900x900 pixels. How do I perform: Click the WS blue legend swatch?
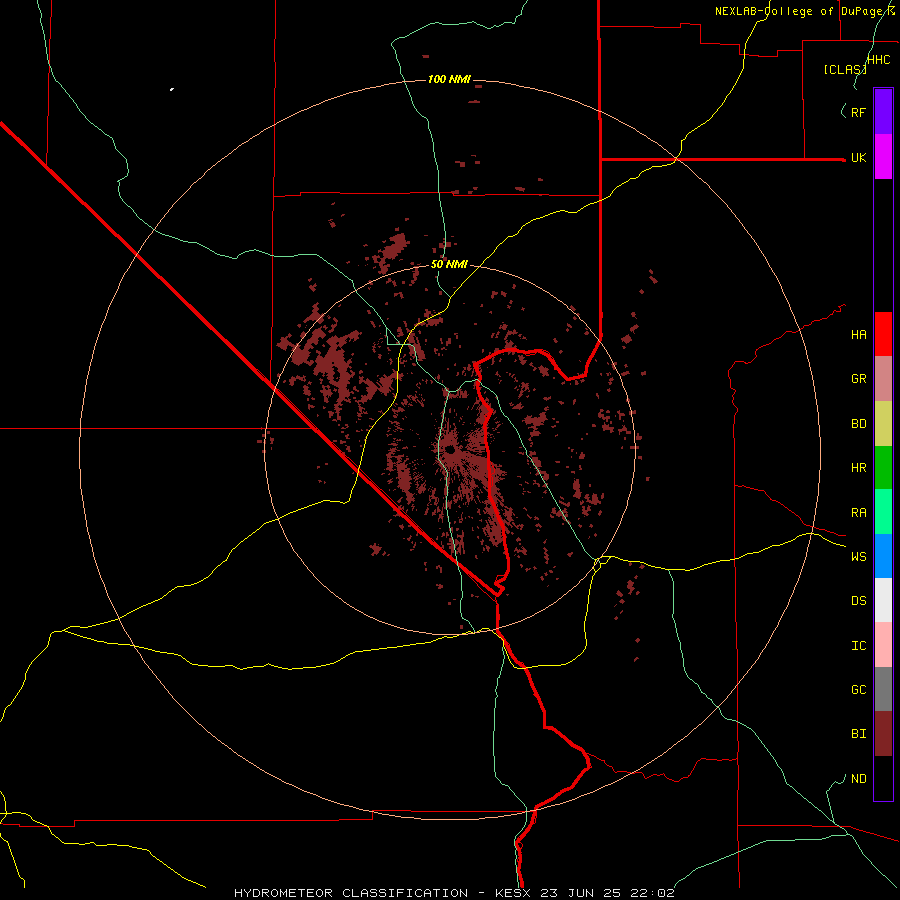[883, 556]
